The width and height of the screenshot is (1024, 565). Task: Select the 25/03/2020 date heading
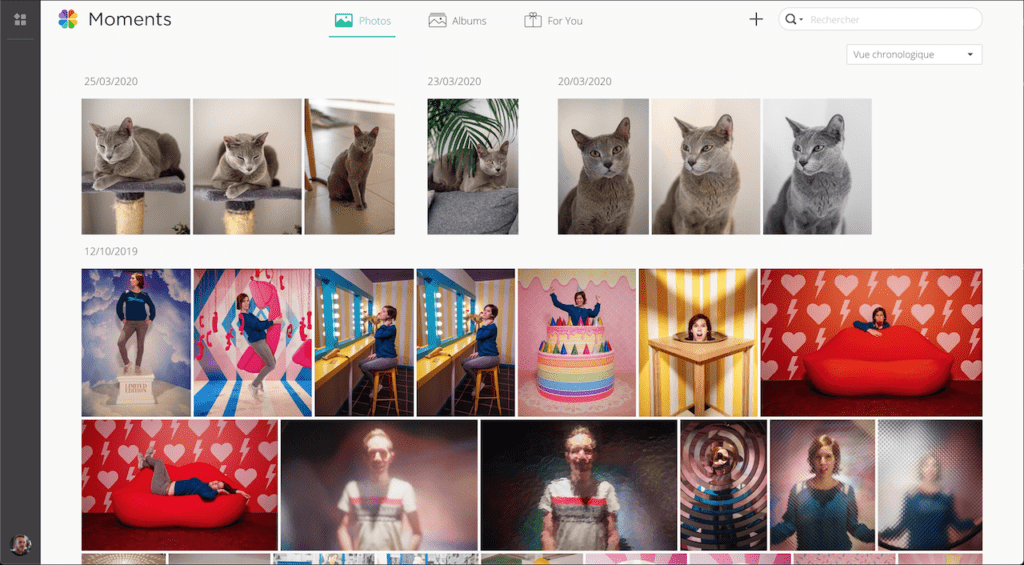coord(111,82)
